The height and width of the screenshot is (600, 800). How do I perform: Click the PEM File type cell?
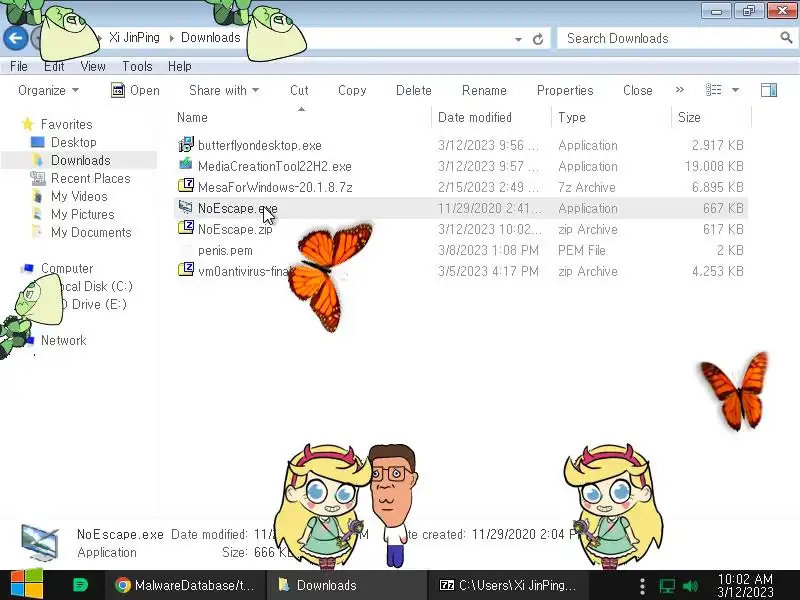[582, 251]
